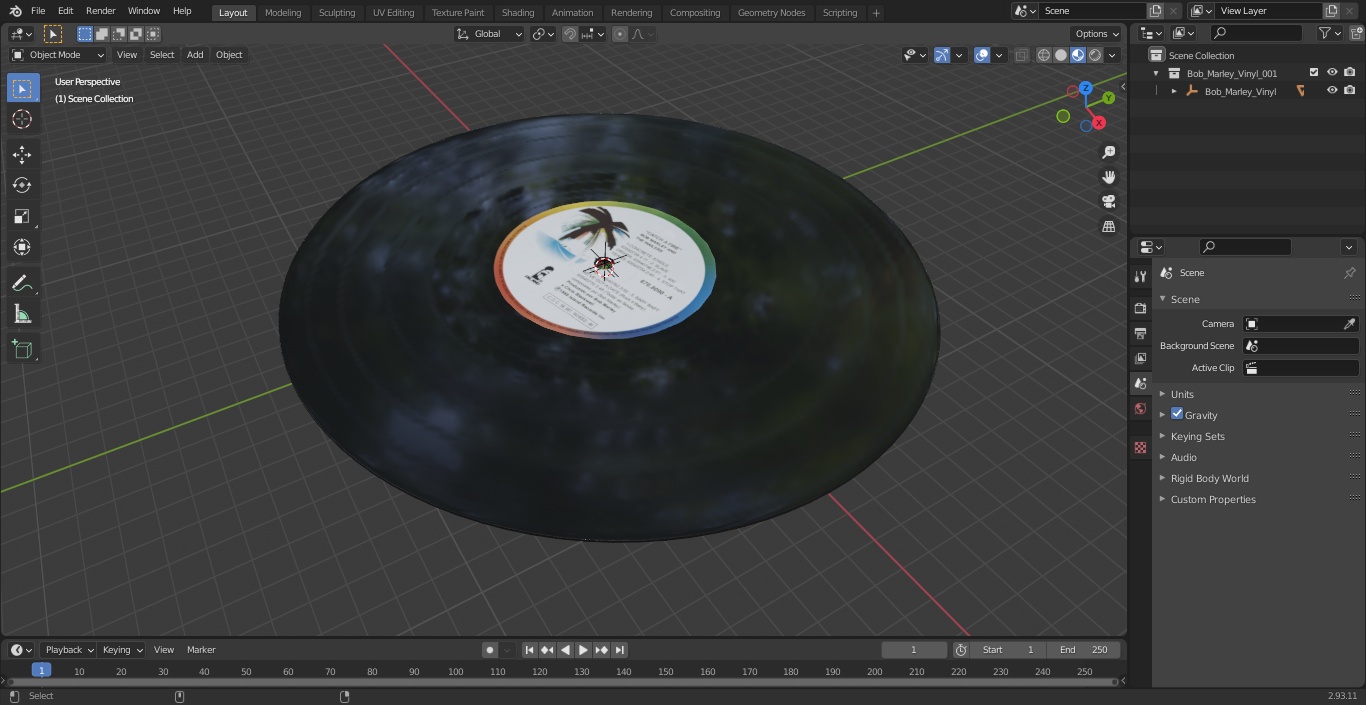Choose the Transform tool
Screen dimensions: 1366x705
click(x=22, y=247)
